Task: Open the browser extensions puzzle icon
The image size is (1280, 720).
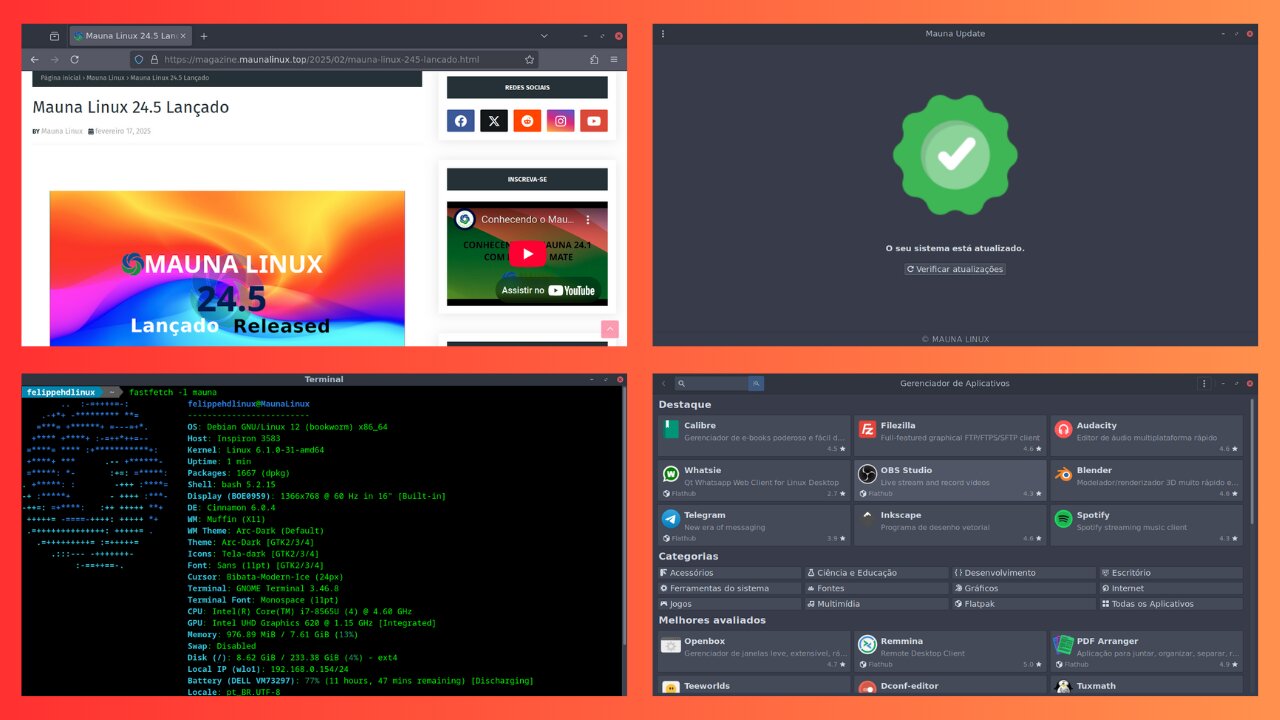Action: (595, 60)
